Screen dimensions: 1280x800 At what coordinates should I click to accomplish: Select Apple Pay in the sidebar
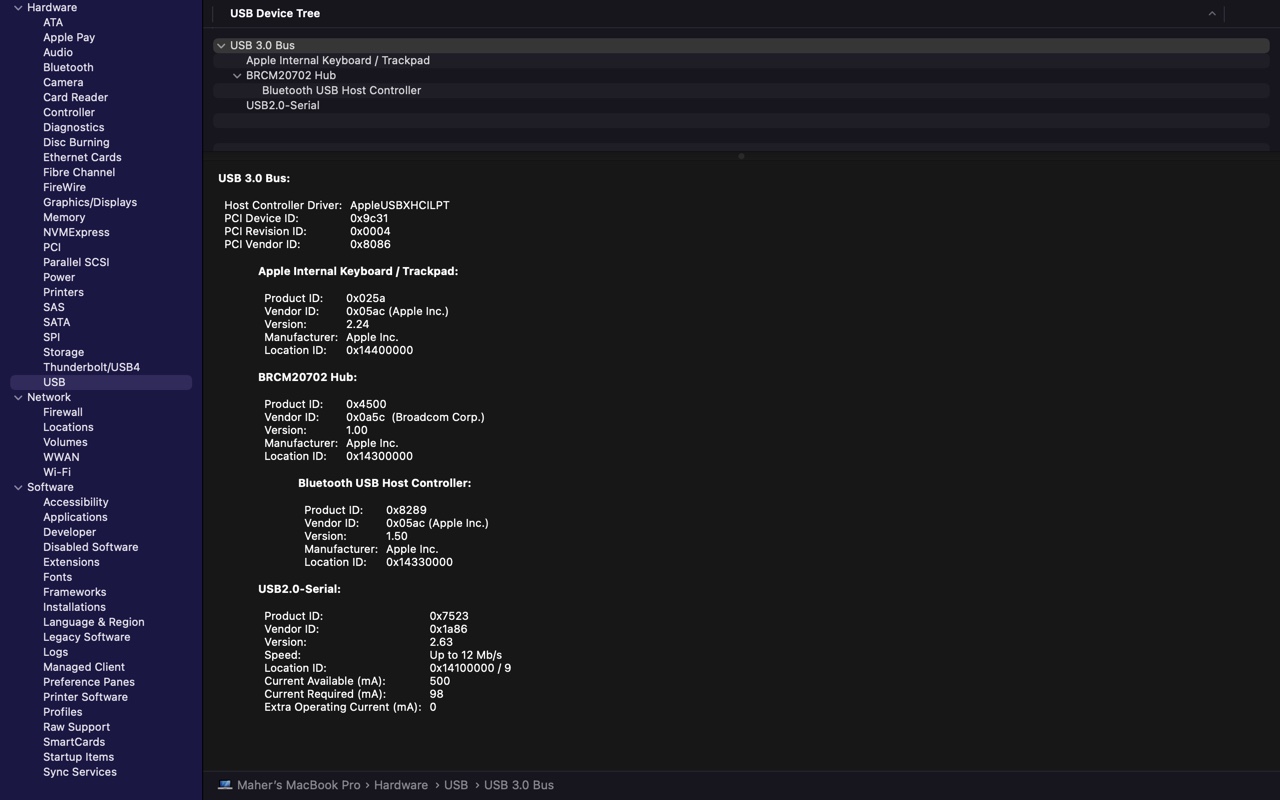[69, 37]
